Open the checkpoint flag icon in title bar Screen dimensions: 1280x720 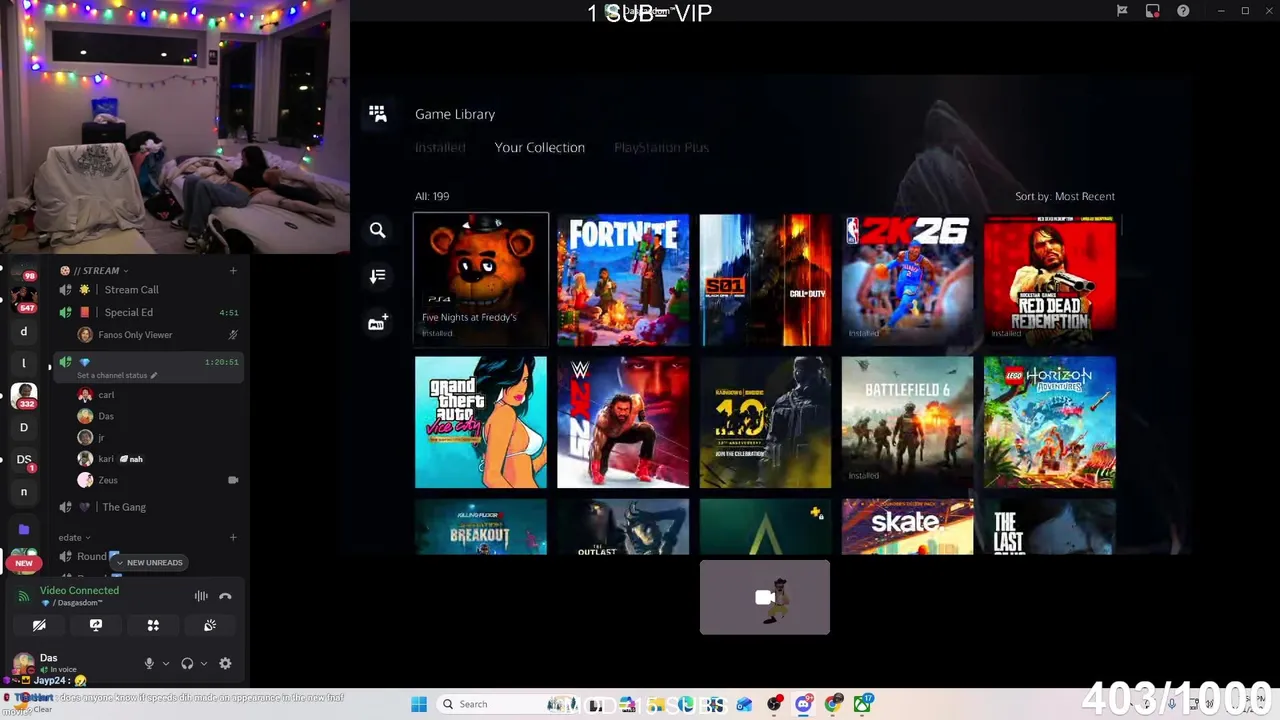click(x=1122, y=11)
